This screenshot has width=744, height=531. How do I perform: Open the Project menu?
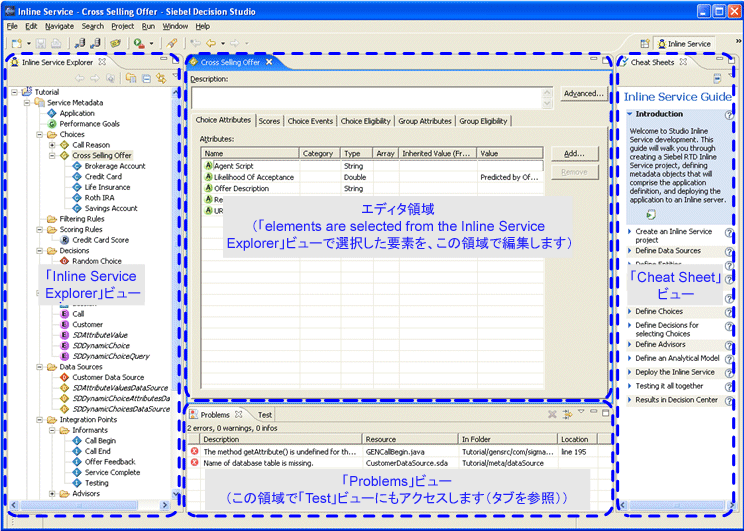pos(122,26)
